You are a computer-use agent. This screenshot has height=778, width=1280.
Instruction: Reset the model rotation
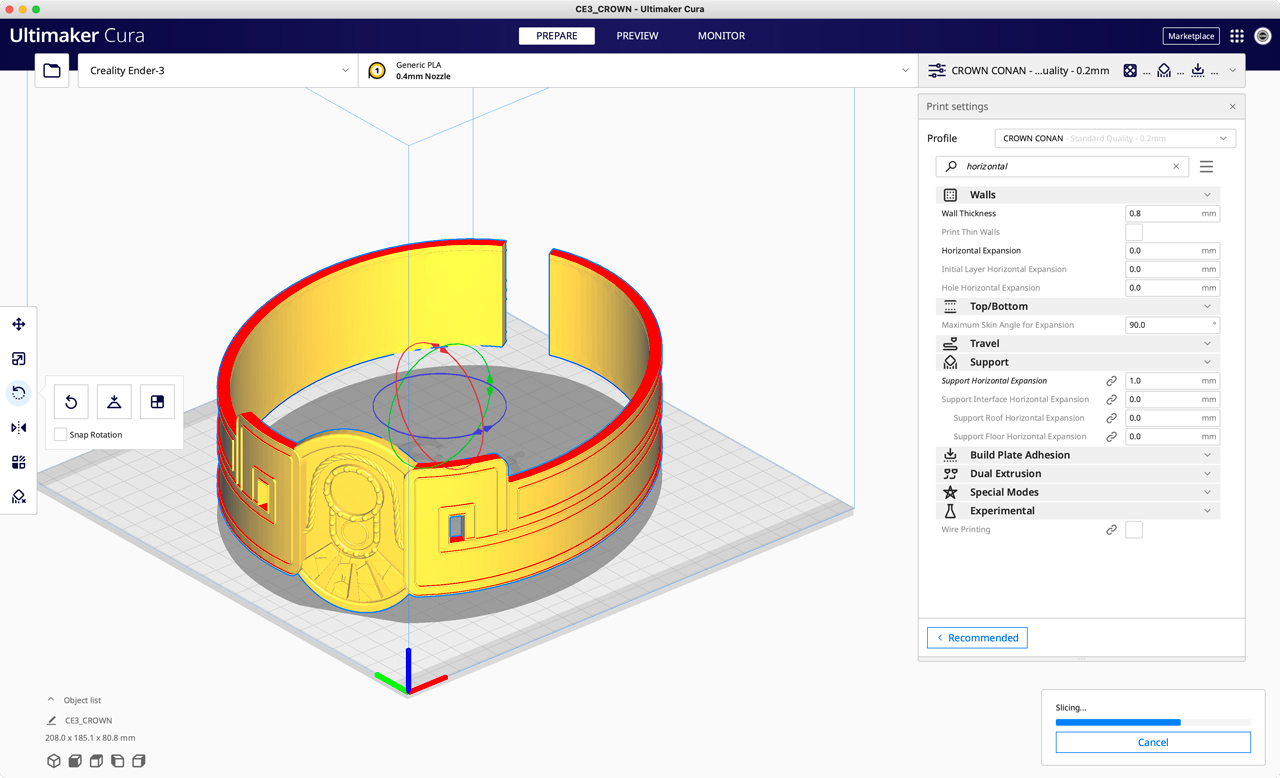71,402
